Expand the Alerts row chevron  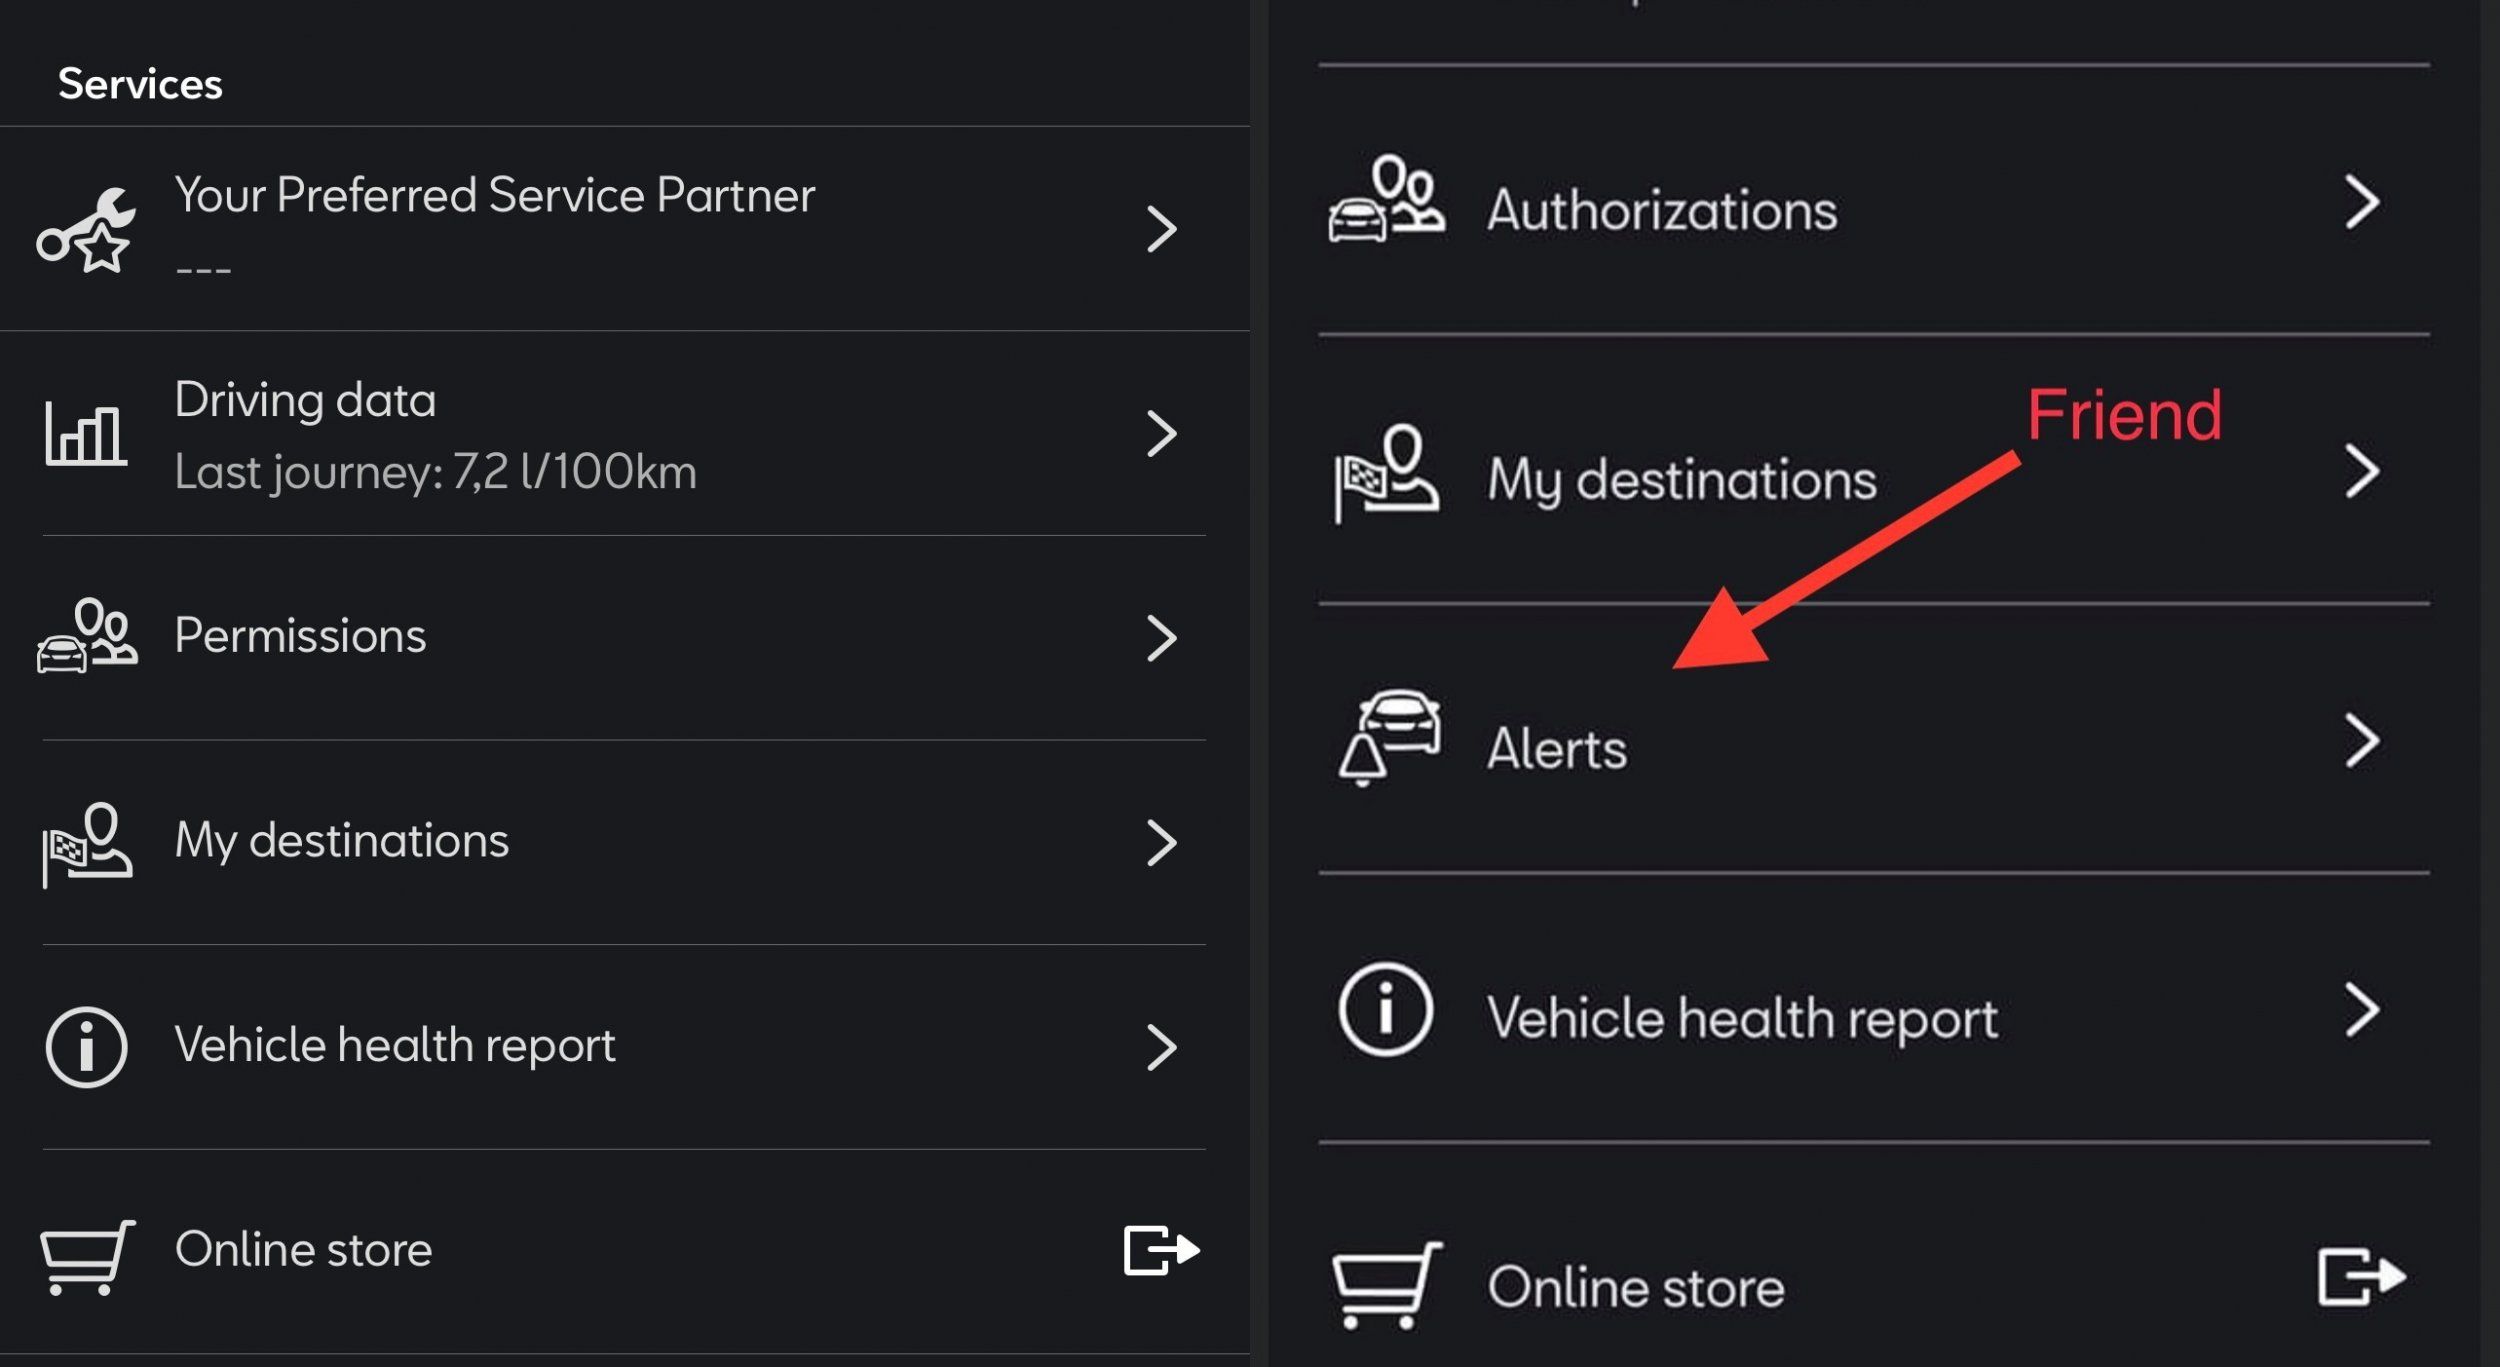point(2361,741)
